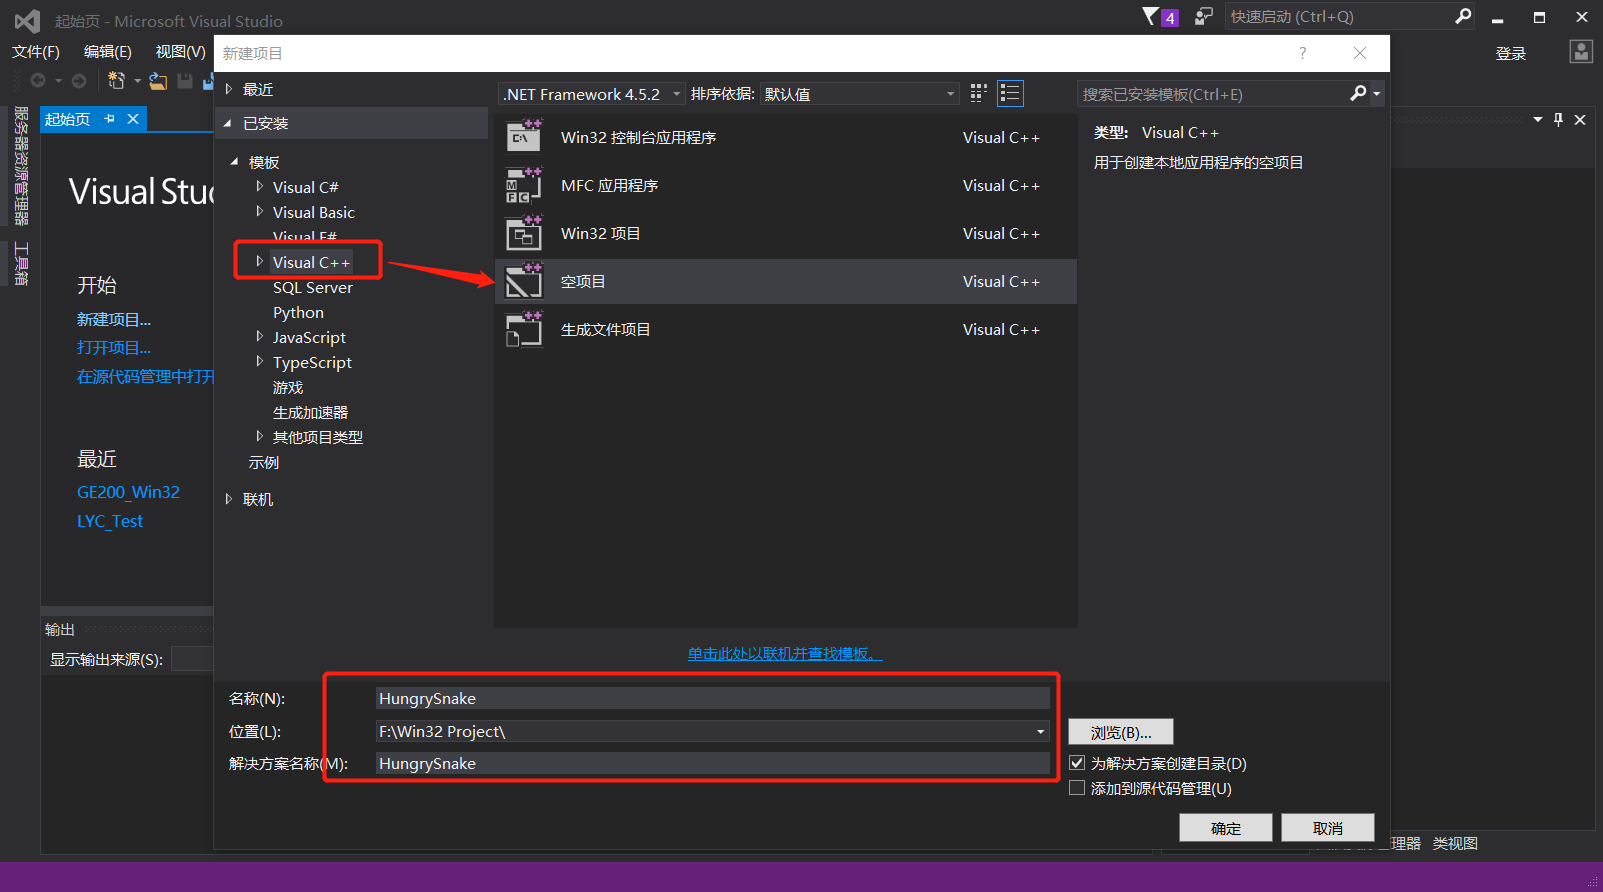Expand the TypeScript node
1603x892 pixels.
point(260,362)
